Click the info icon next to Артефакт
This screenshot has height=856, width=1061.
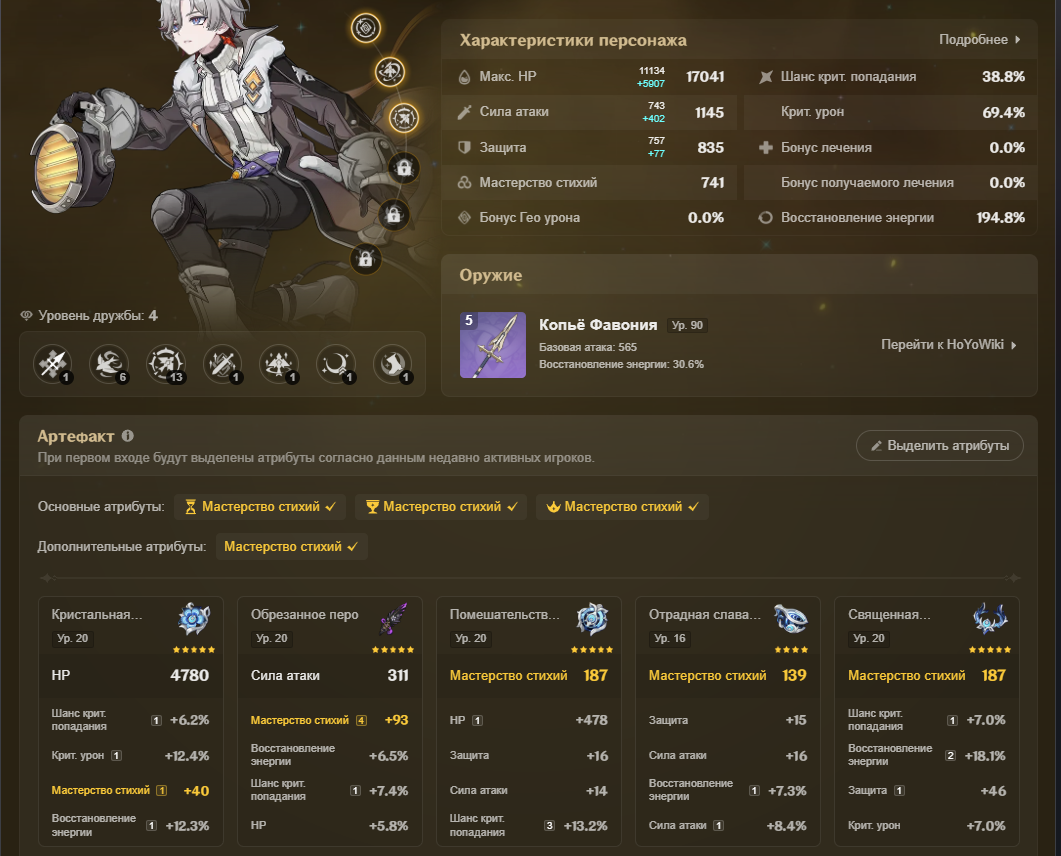point(127,436)
